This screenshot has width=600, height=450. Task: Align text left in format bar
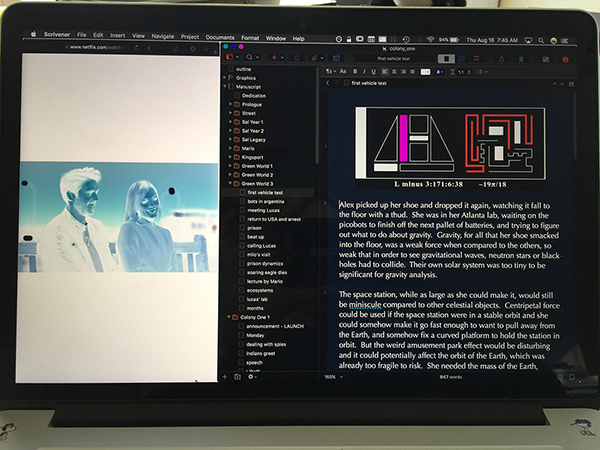pos(385,72)
